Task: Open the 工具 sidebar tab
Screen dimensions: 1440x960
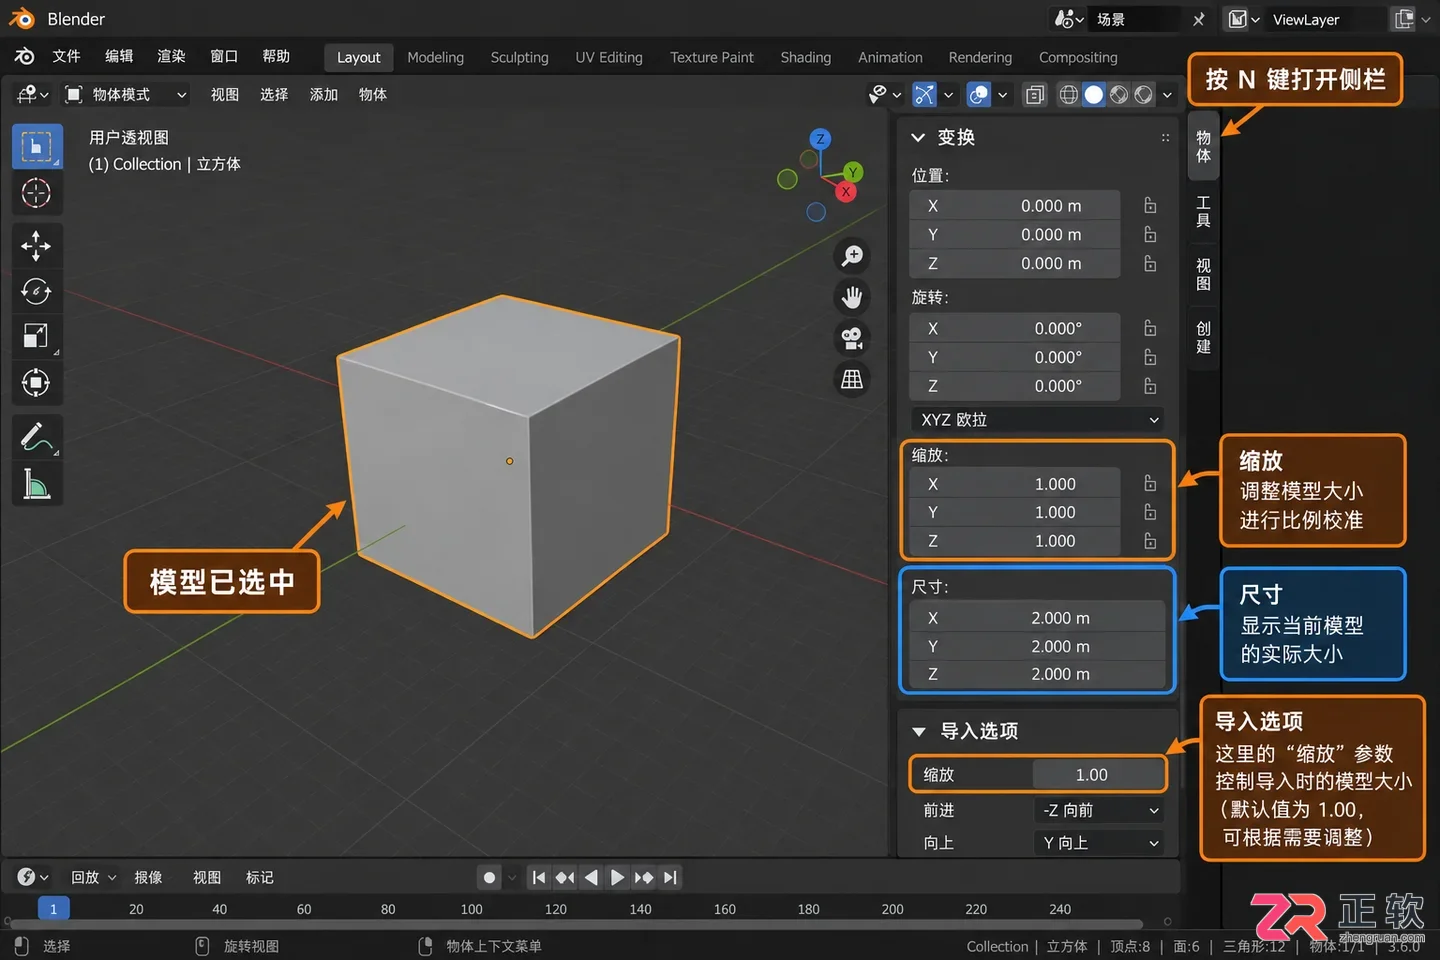Action: 1203,212
